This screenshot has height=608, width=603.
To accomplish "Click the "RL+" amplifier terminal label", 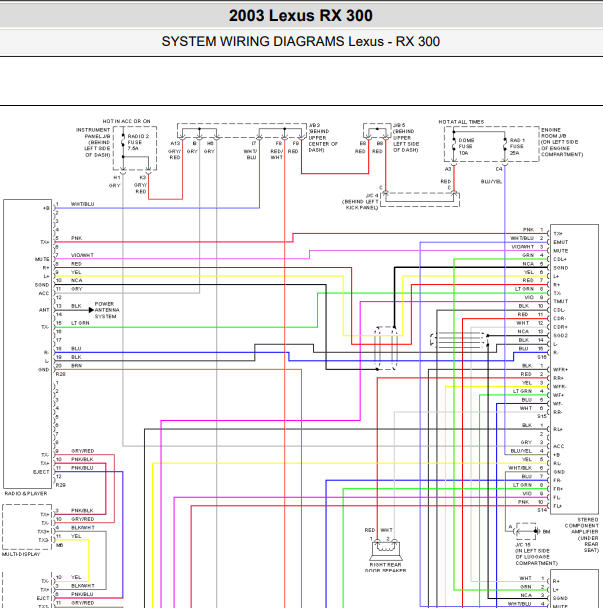I will tap(558, 429).
